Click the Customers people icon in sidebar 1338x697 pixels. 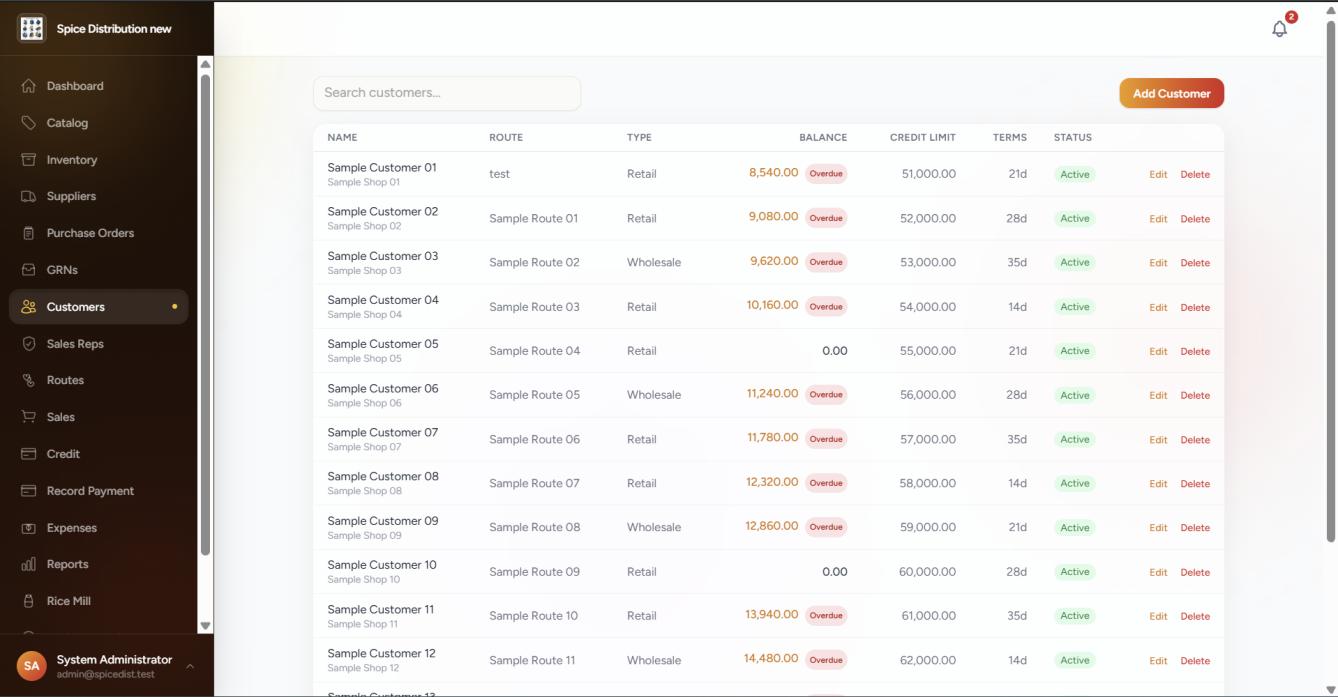point(29,307)
